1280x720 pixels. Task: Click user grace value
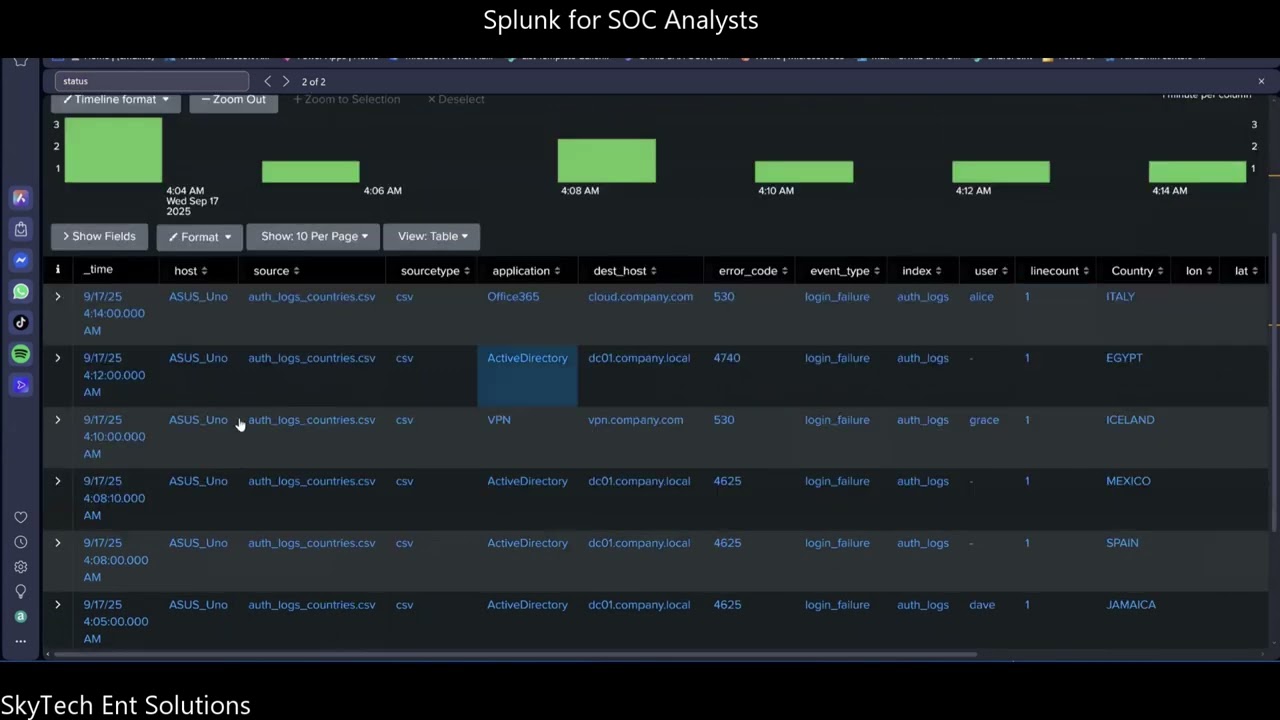coord(984,420)
